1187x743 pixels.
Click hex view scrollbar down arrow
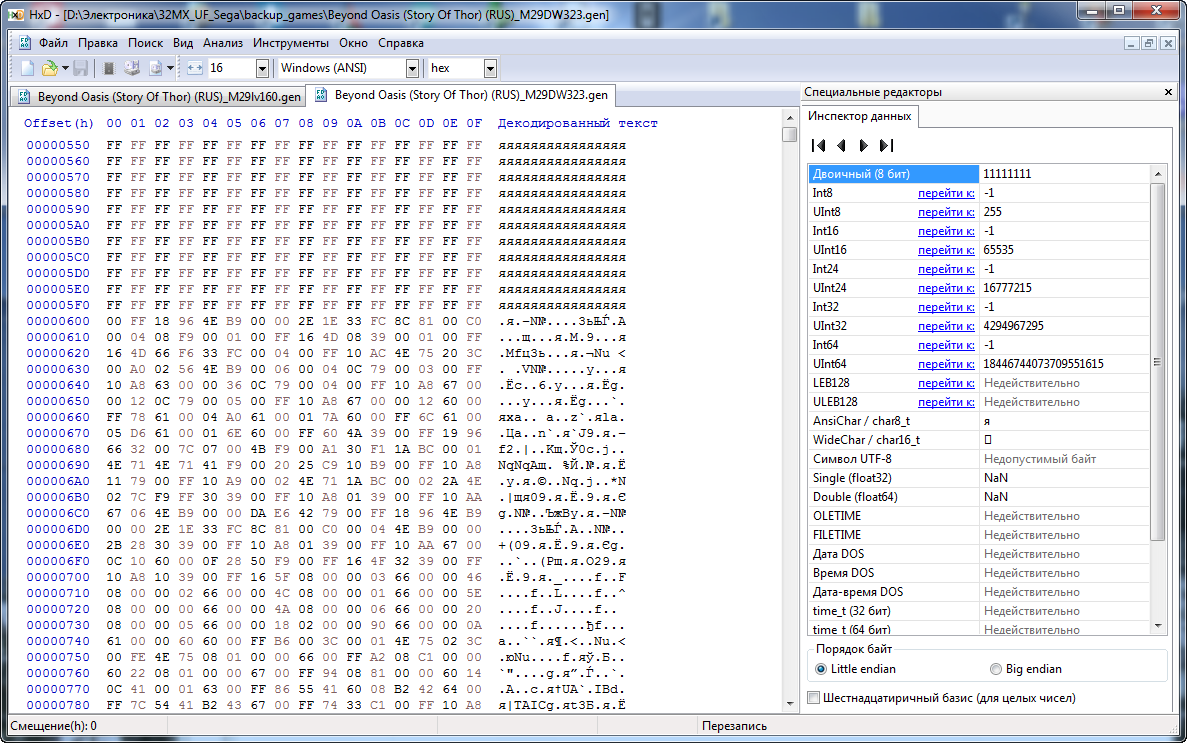click(790, 704)
